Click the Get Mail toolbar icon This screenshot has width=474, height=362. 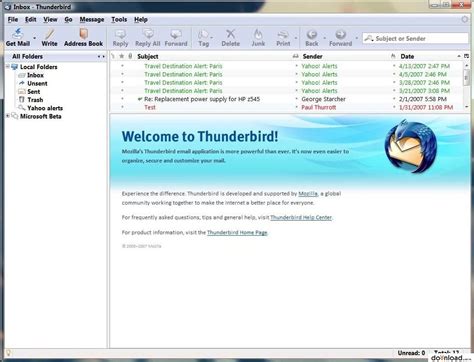[18, 34]
